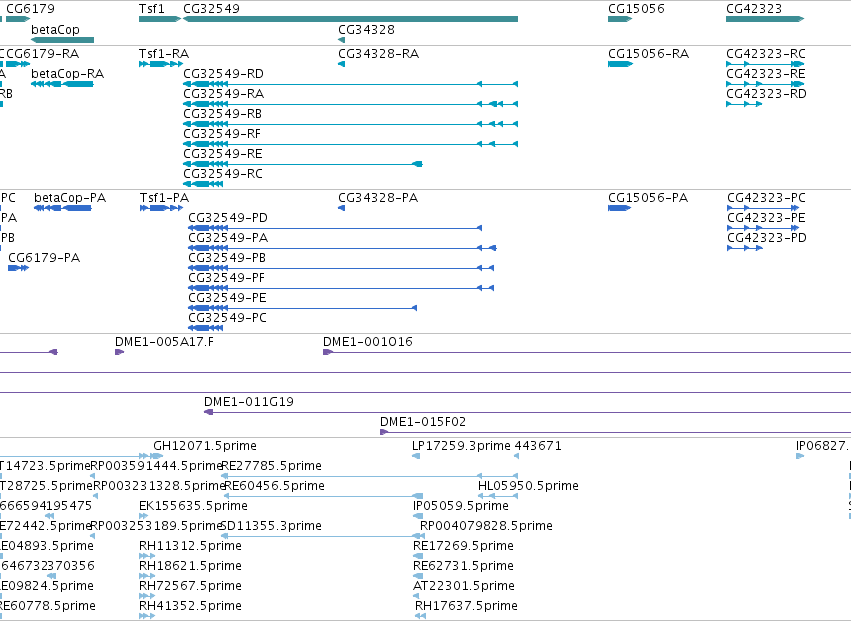The height and width of the screenshot is (621, 851).
Task: Click the LP17259.3prime EST label
Action: tap(461, 446)
